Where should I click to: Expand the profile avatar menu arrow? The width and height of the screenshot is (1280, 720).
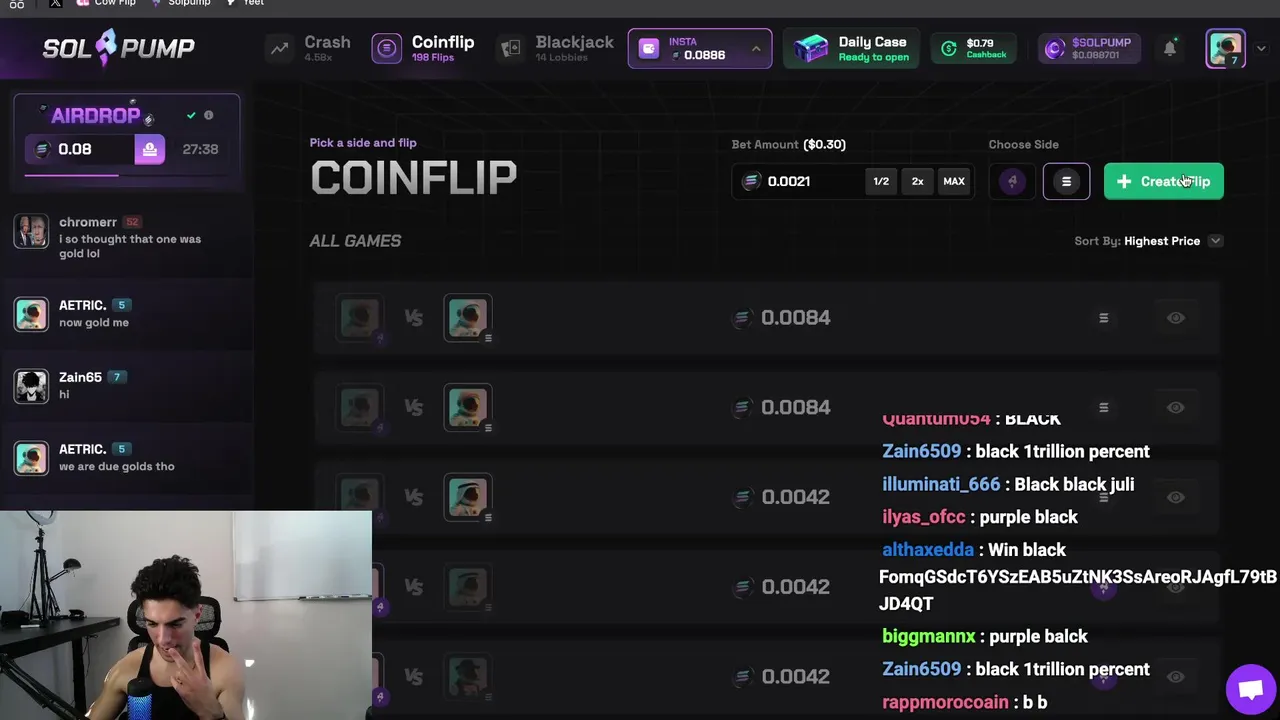pyautogui.click(x=1261, y=48)
